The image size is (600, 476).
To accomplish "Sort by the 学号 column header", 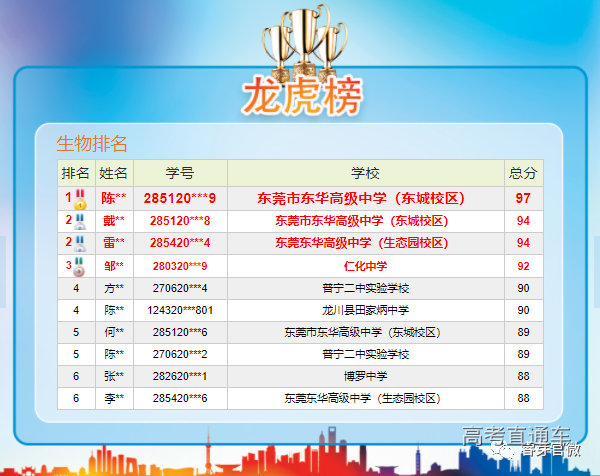I will pyautogui.click(x=180, y=173).
